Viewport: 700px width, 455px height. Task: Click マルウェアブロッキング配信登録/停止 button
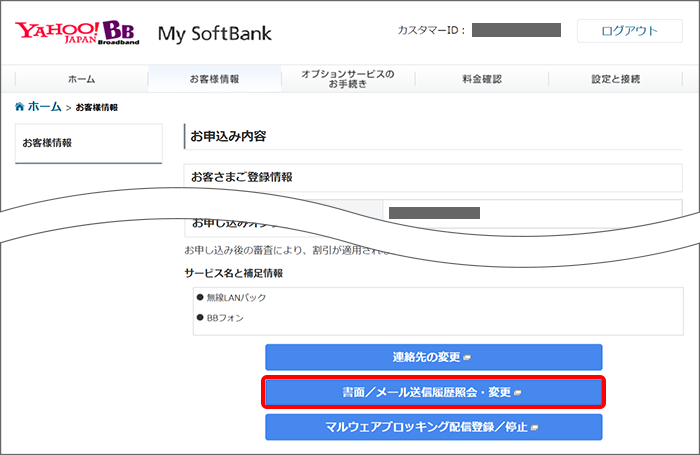click(x=433, y=427)
